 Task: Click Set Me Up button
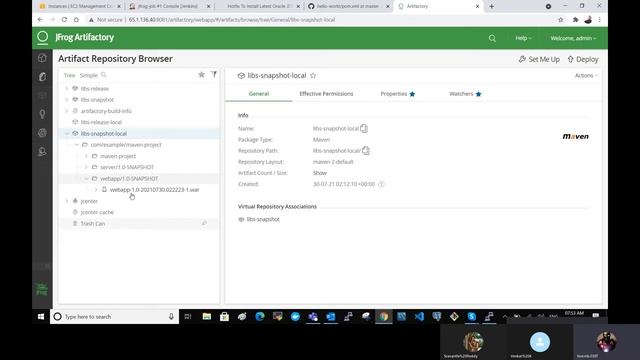pos(539,59)
